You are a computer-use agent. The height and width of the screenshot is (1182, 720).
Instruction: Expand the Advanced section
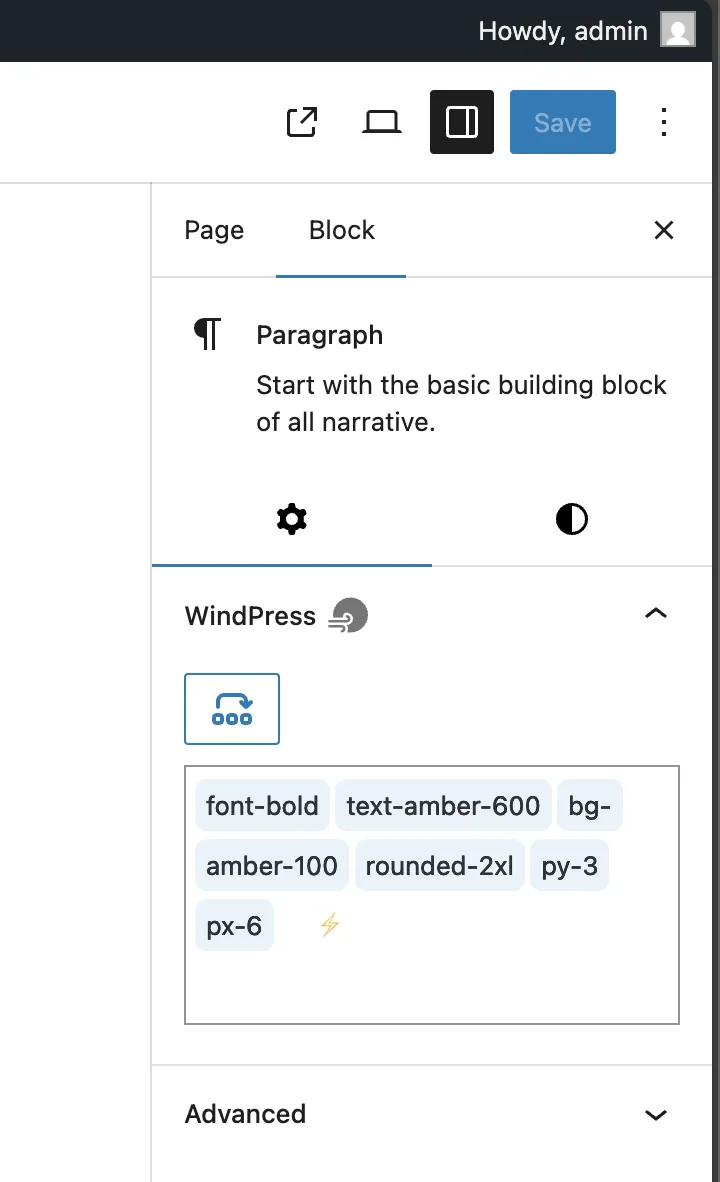[x=655, y=1114]
